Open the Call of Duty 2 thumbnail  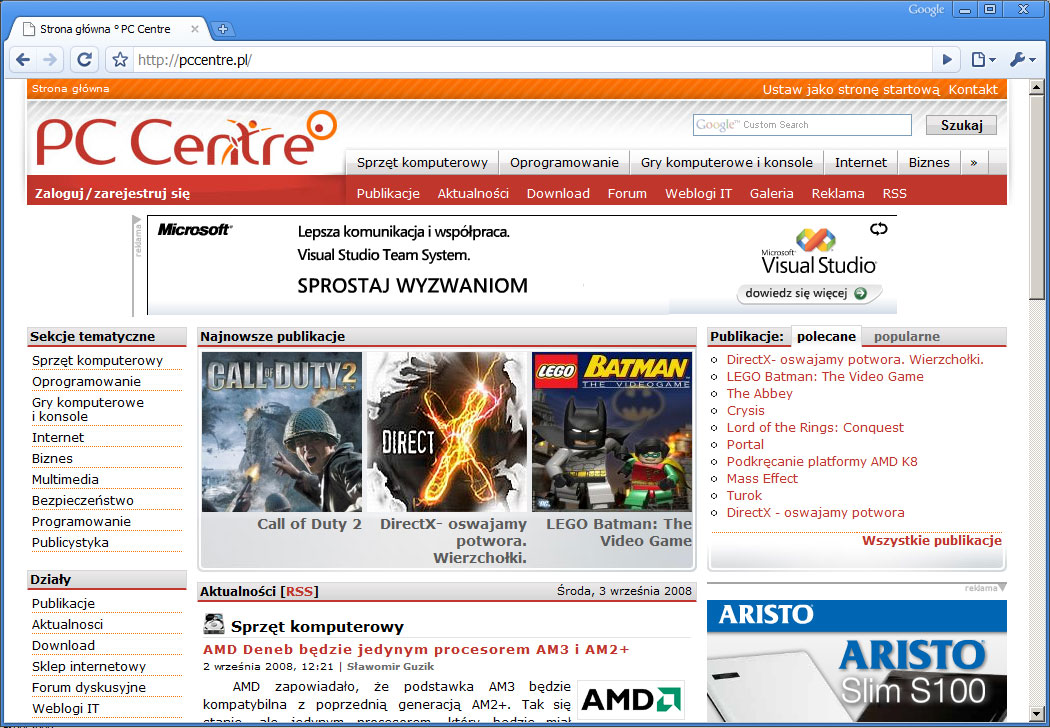[x=282, y=432]
